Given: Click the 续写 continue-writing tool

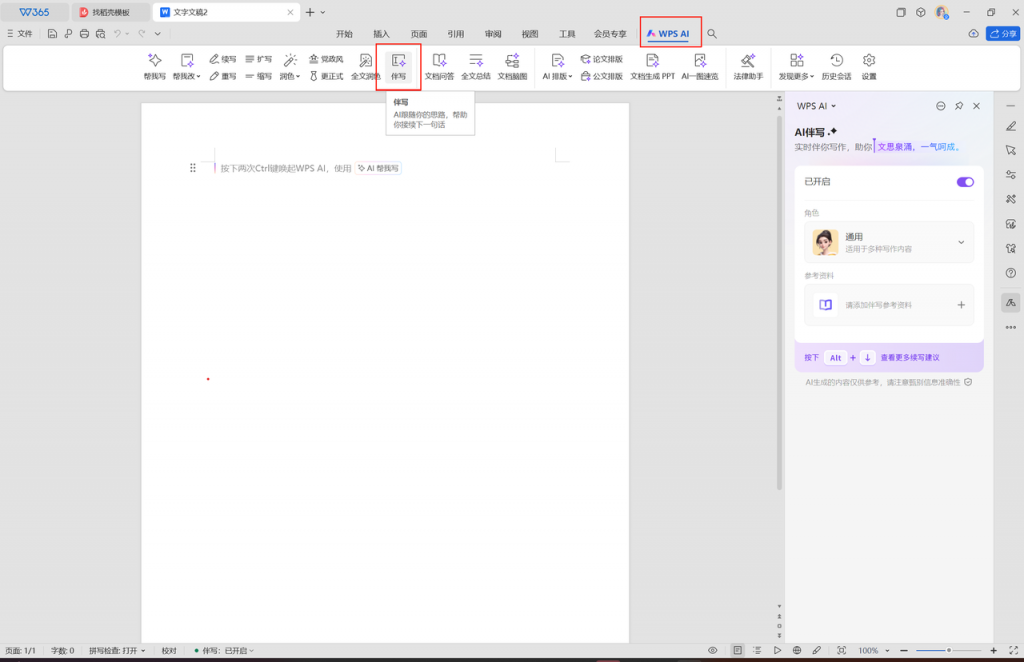Looking at the screenshot, I should tap(223, 59).
